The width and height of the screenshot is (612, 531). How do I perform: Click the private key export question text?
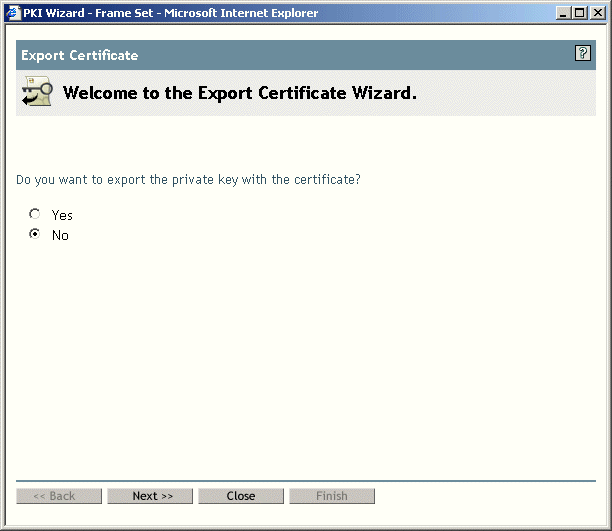pos(188,180)
